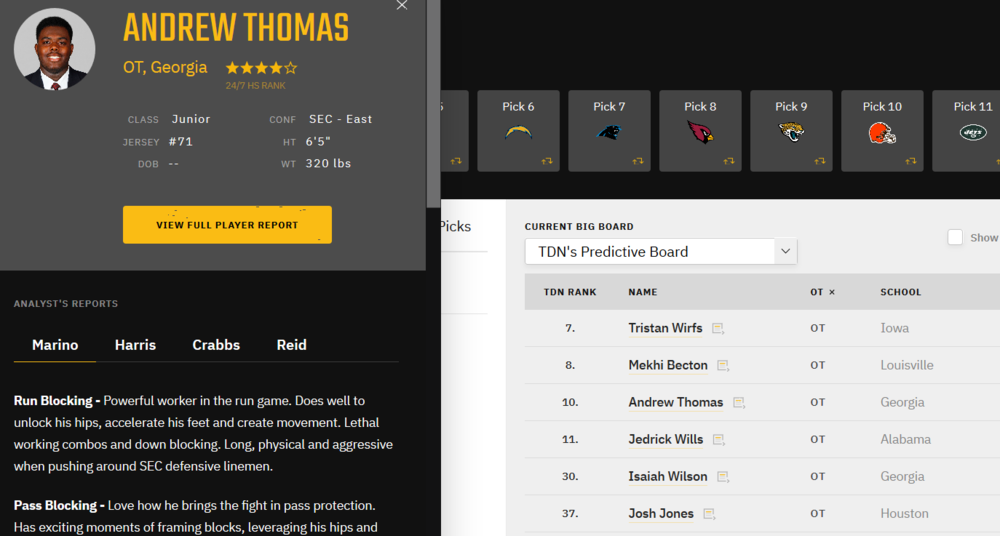This screenshot has width=1000, height=536.
Task: Click the report icon beside Jedrick Wills
Action: tap(718, 440)
